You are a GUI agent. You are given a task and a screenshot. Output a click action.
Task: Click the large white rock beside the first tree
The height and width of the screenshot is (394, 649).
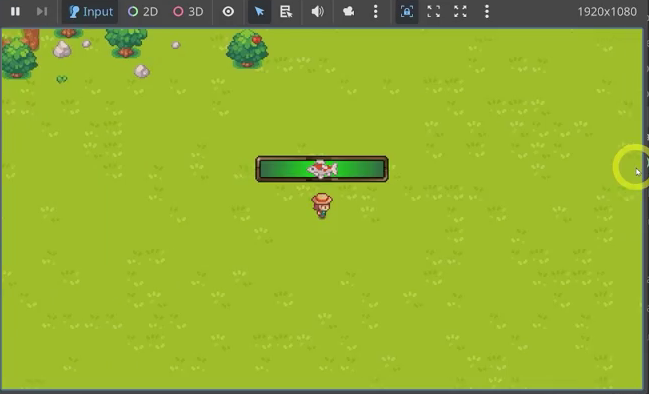[x=62, y=49]
